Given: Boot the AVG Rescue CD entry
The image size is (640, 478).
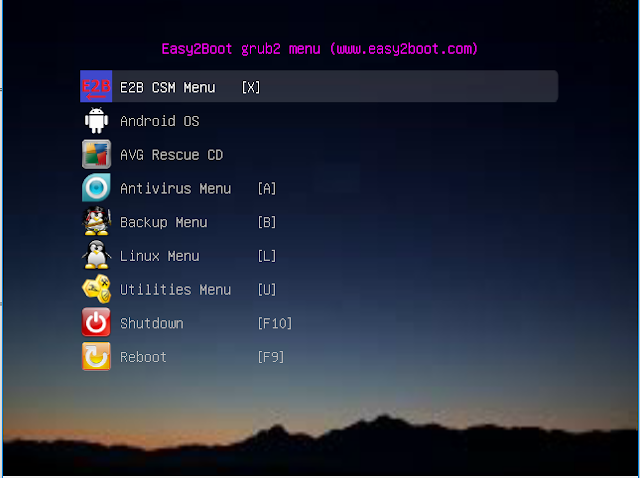Looking at the screenshot, I should coord(171,155).
